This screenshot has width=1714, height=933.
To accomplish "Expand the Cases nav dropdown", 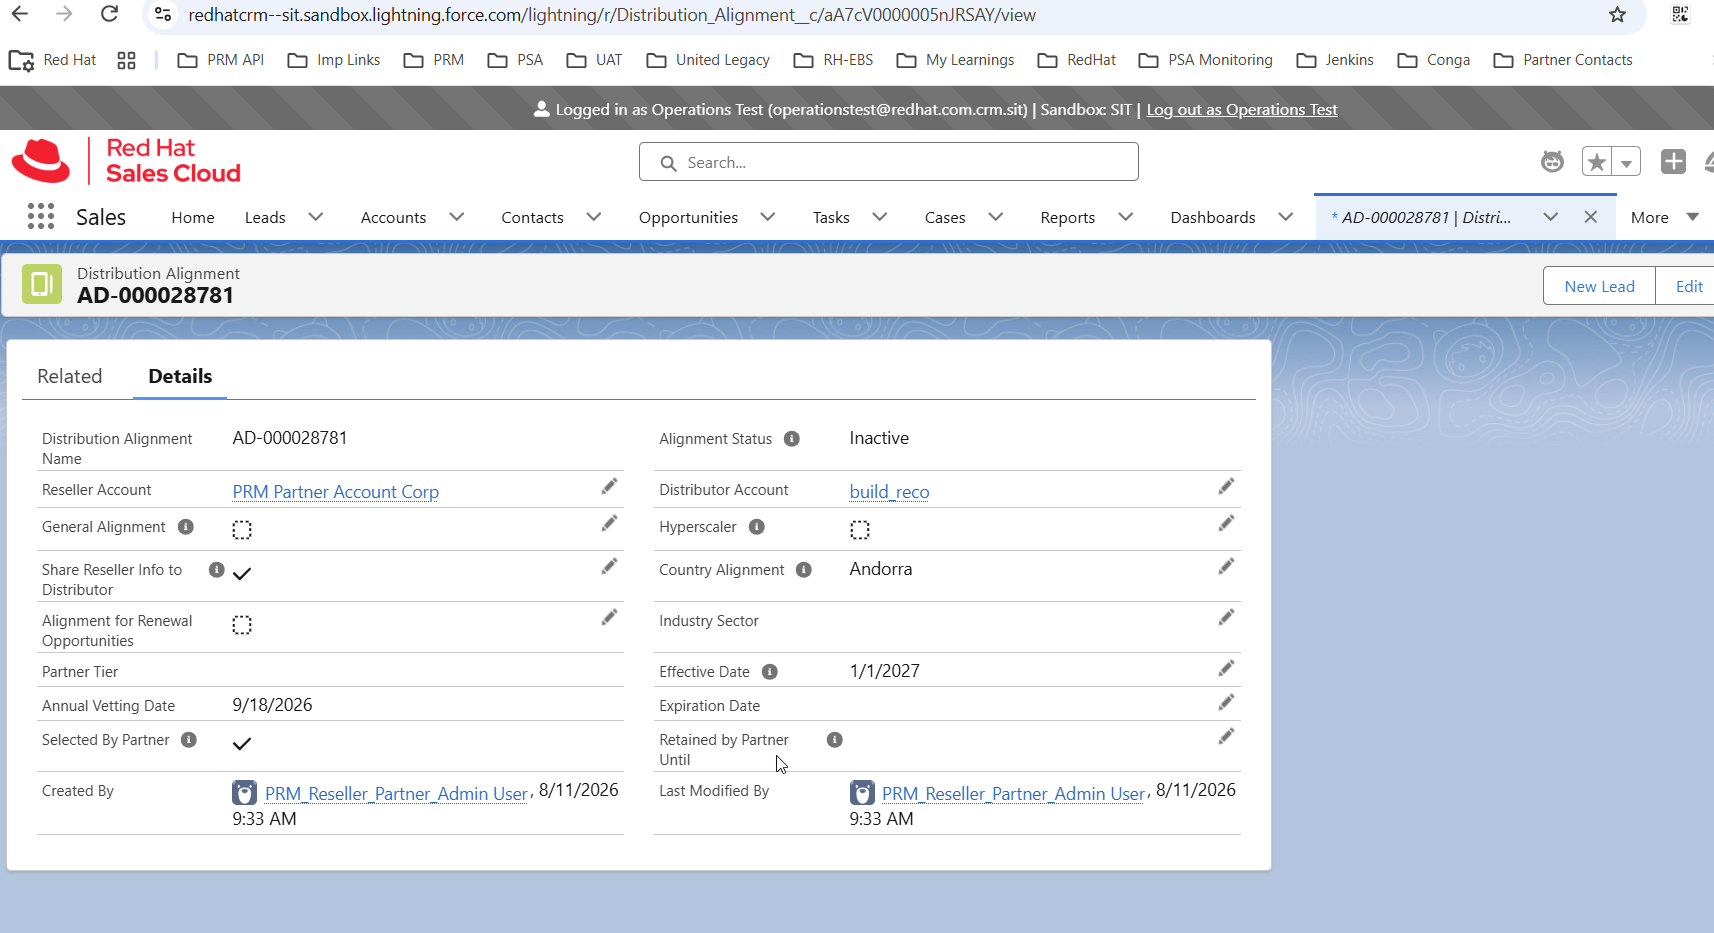I will [996, 217].
